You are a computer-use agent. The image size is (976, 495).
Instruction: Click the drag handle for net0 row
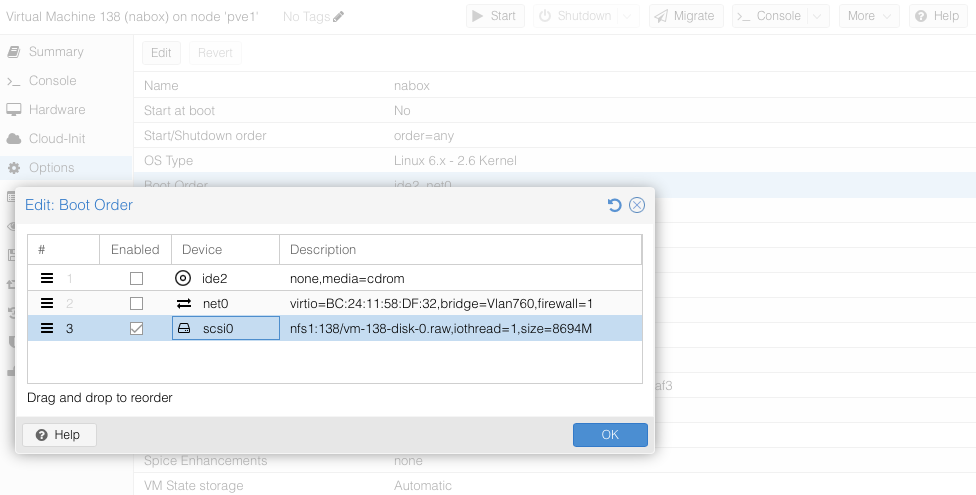coord(47,303)
